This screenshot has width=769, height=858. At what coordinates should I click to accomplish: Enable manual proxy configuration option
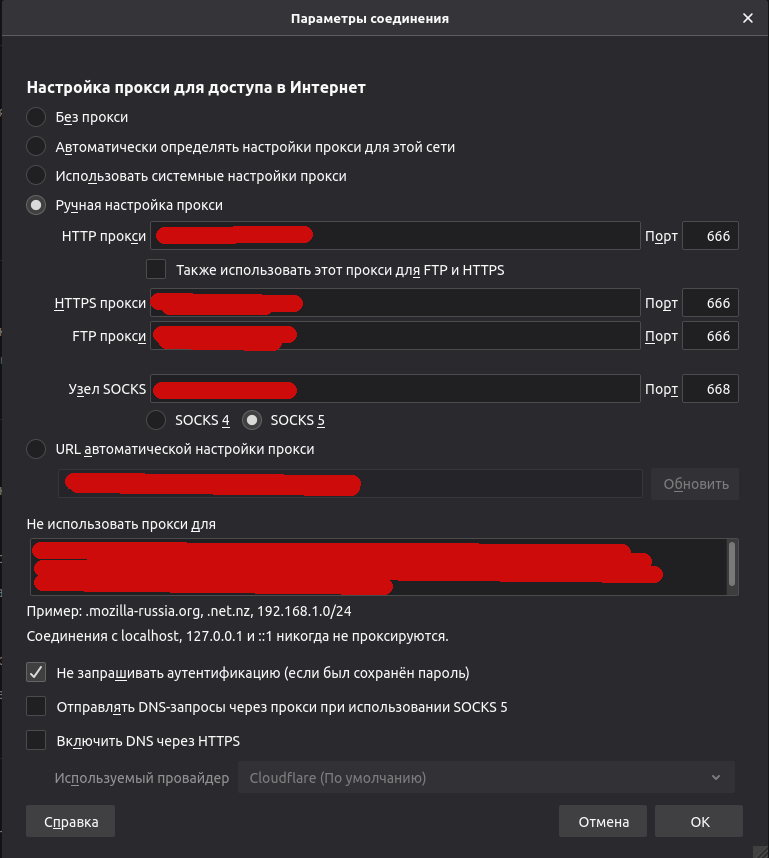tap(36, 204)
